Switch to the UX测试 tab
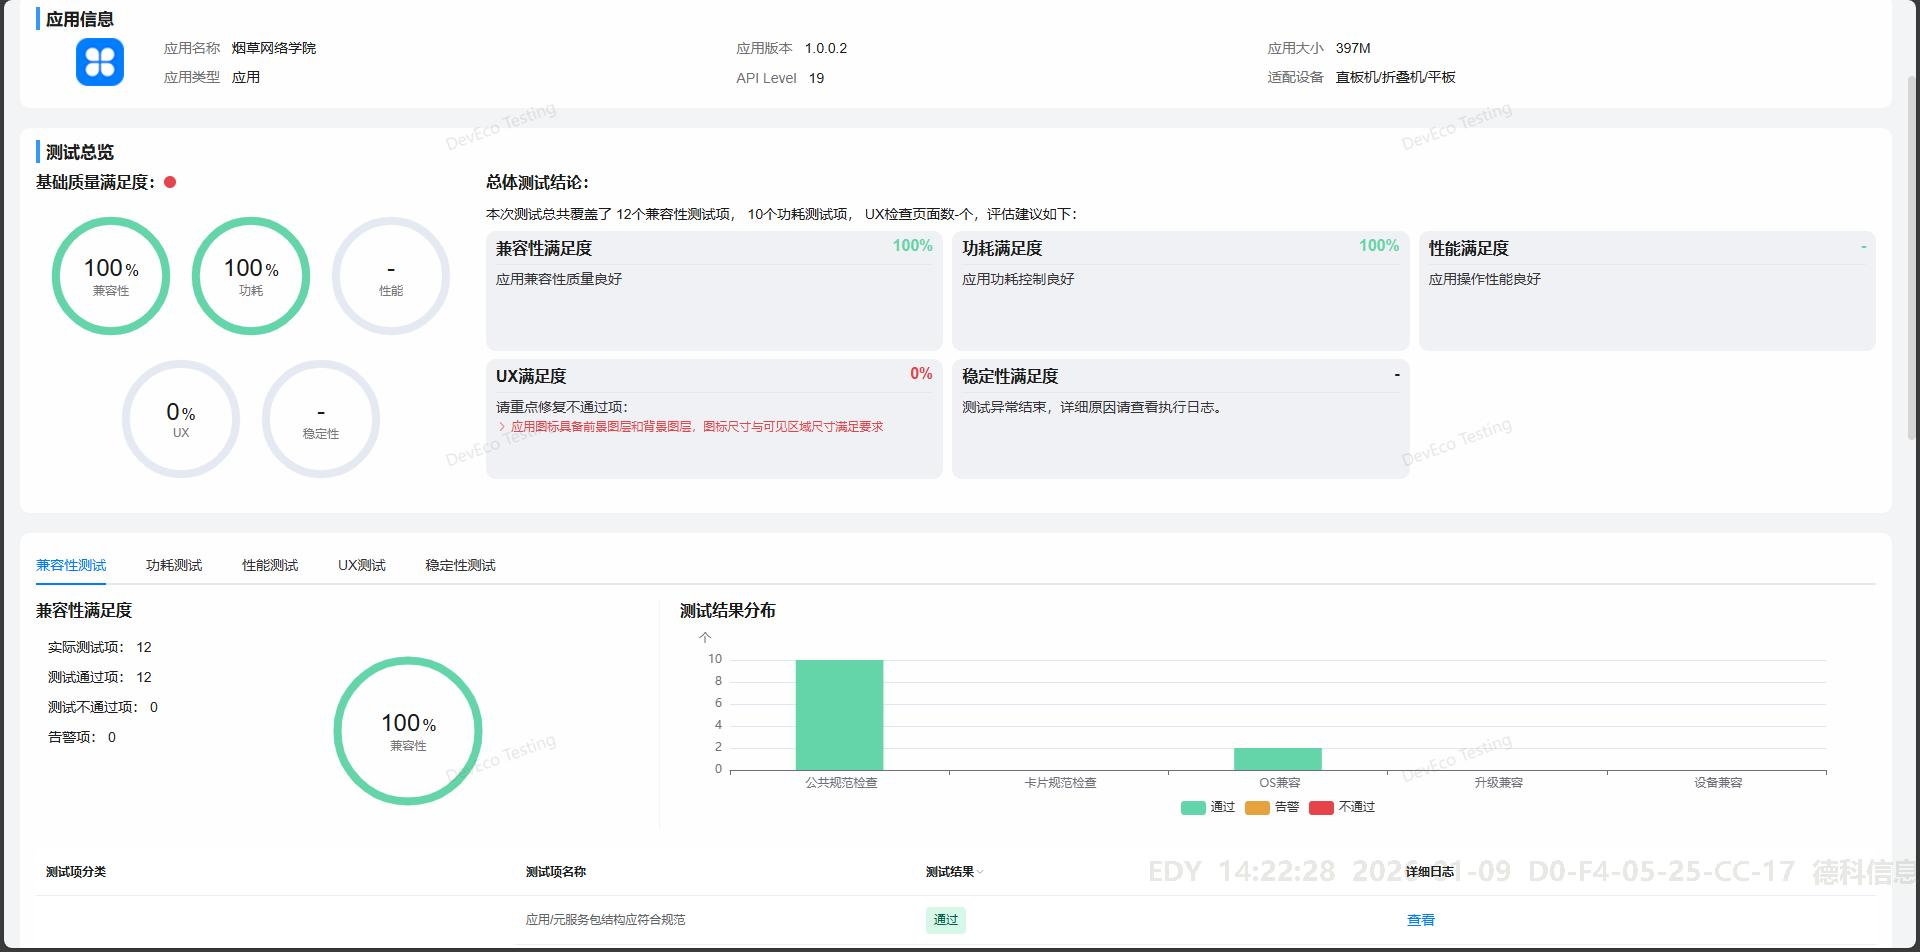This screenshot has width=1920, height=952. coord(362,565)
